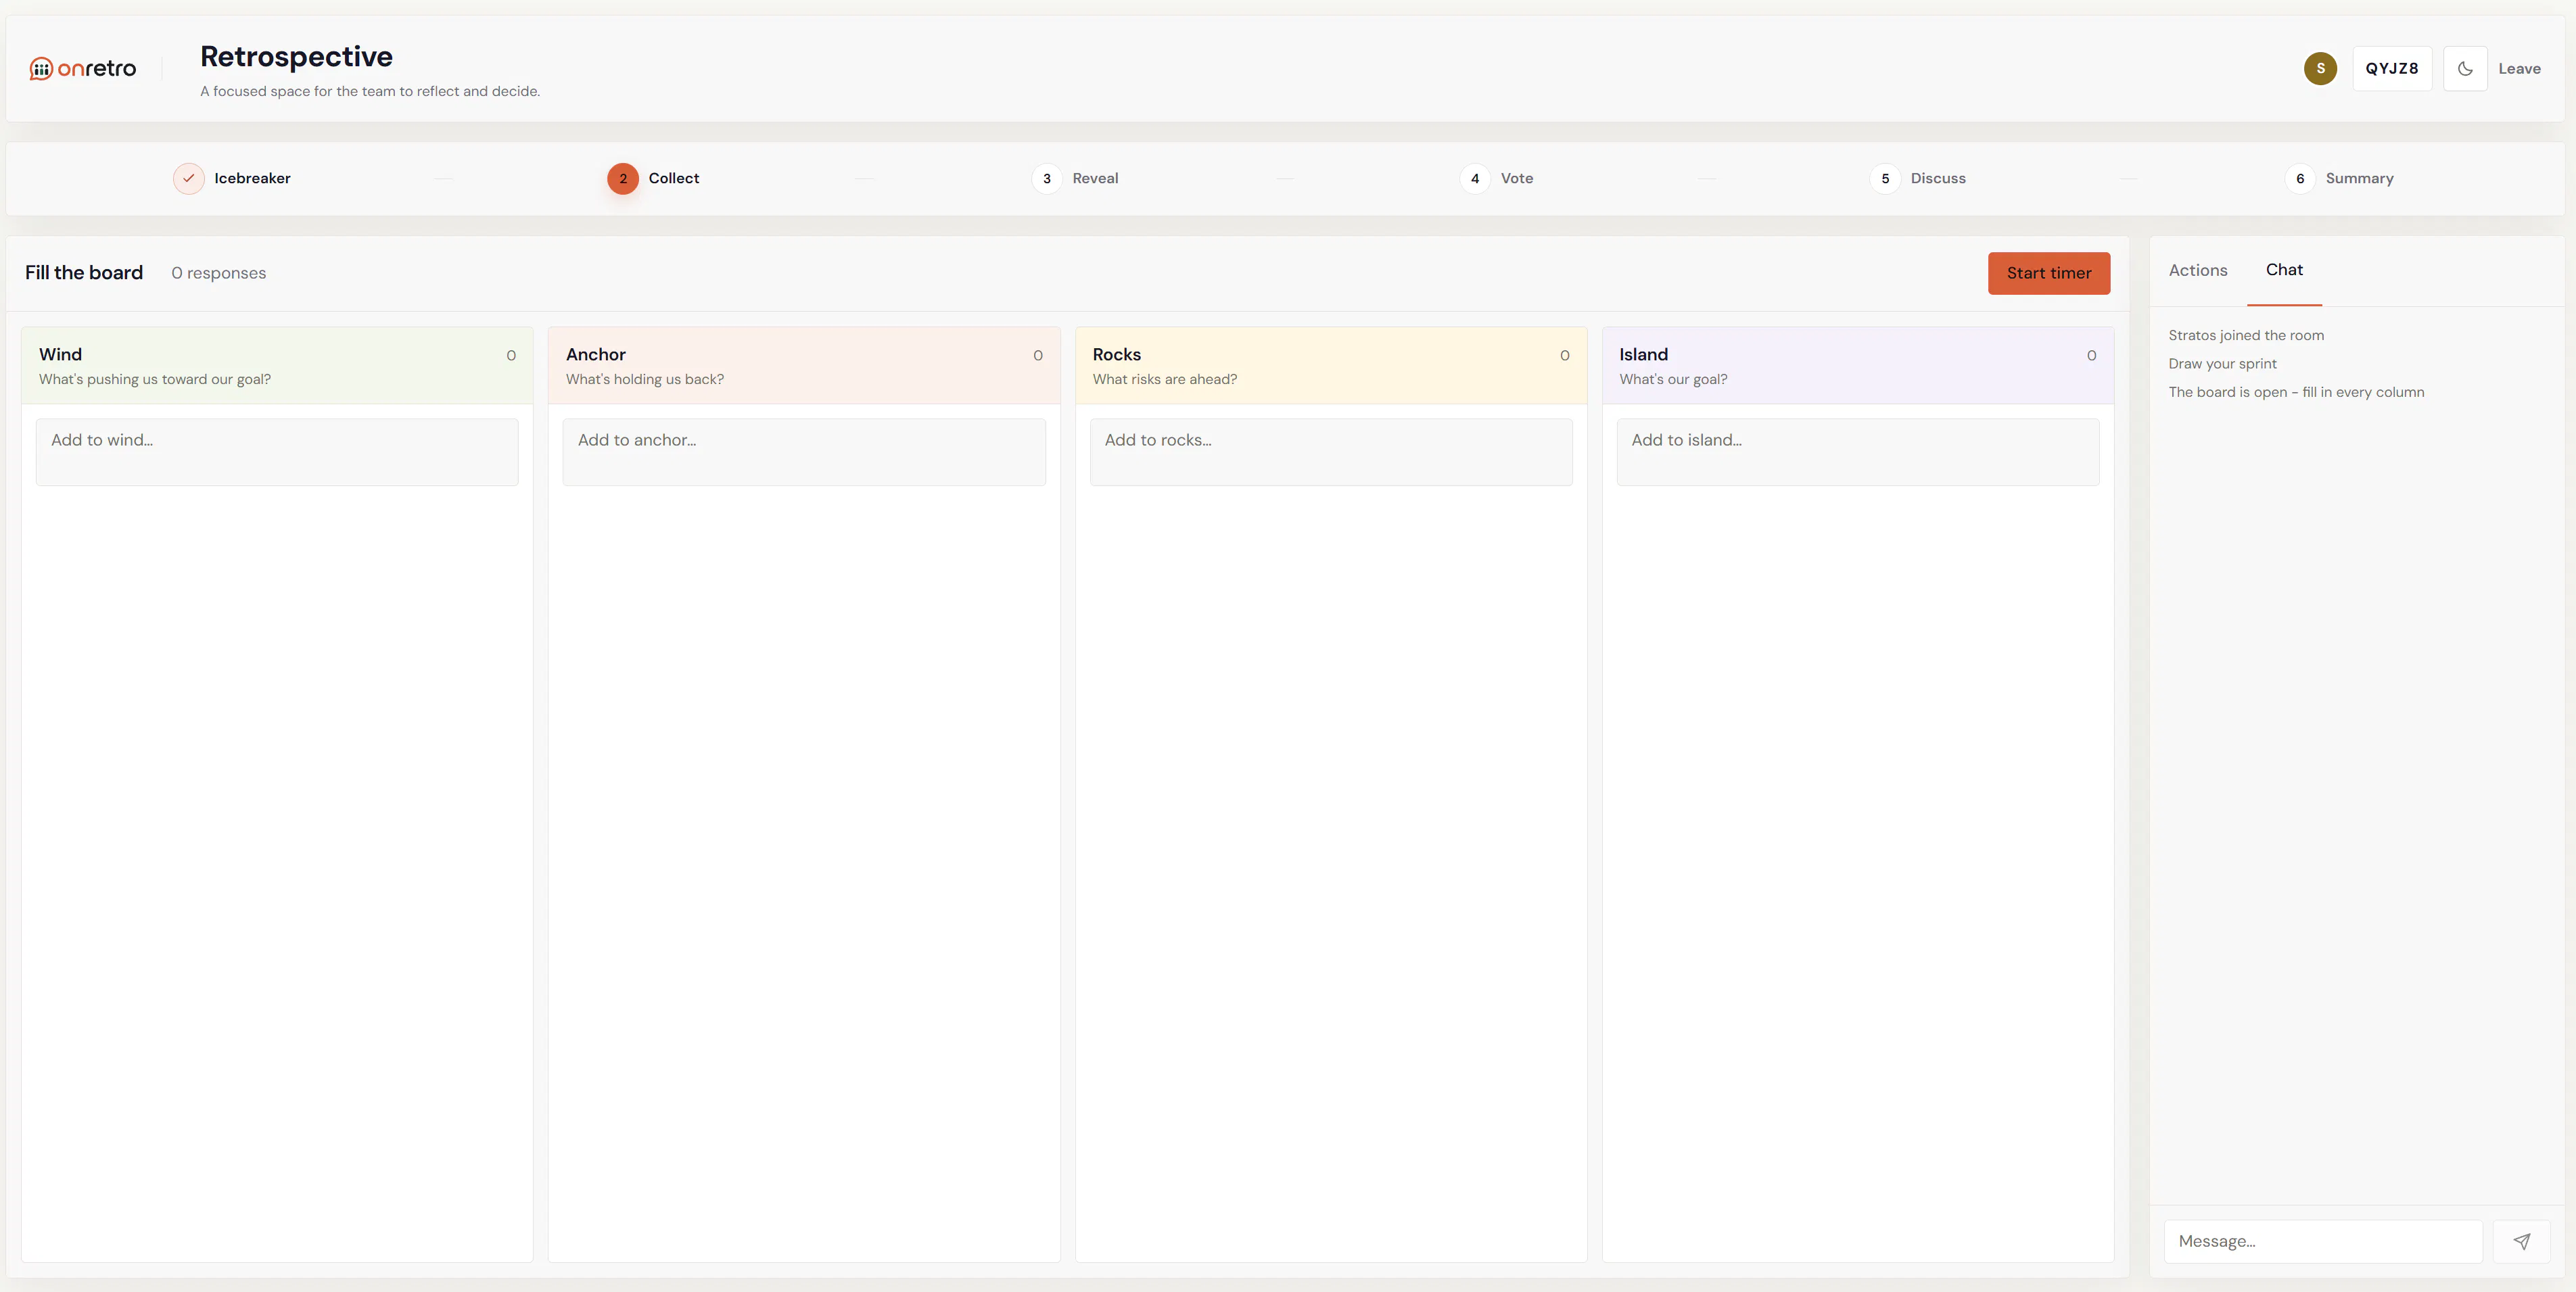Screen dimensions: 2576x1292
Task: Click the Island column header
Action: coord(1857,366)
